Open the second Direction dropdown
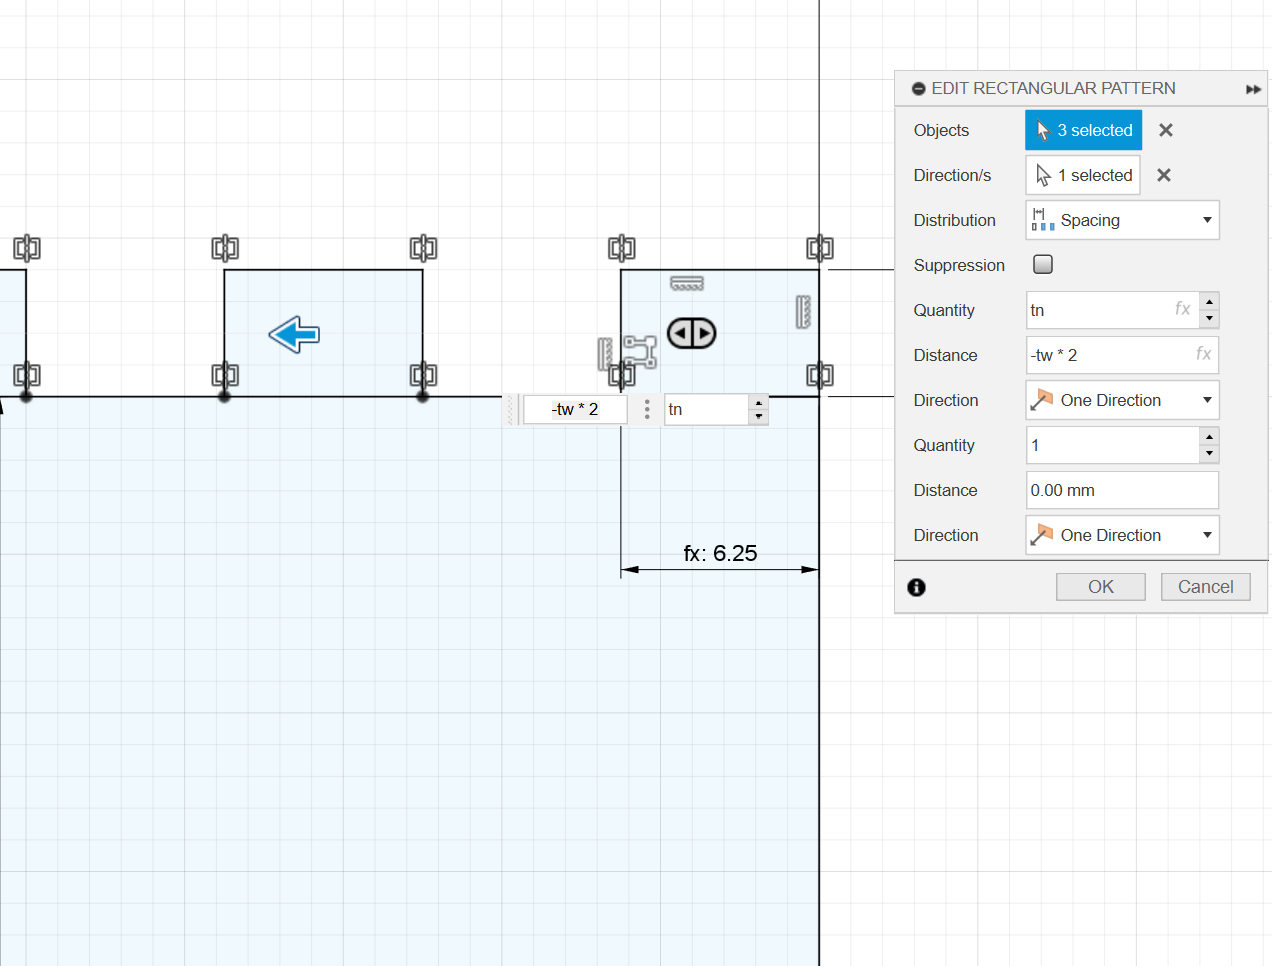 click(1122, 535)
